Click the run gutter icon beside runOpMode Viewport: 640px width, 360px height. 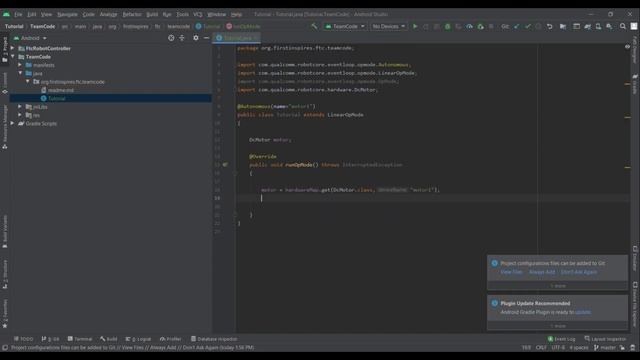click(x=225, y=165)
